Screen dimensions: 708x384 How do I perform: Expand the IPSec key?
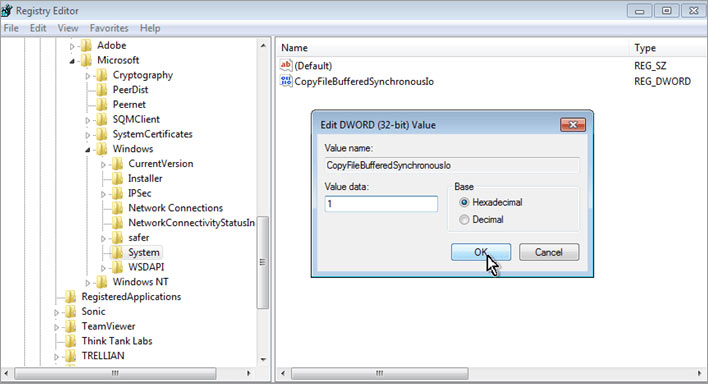tap(103, 194)
